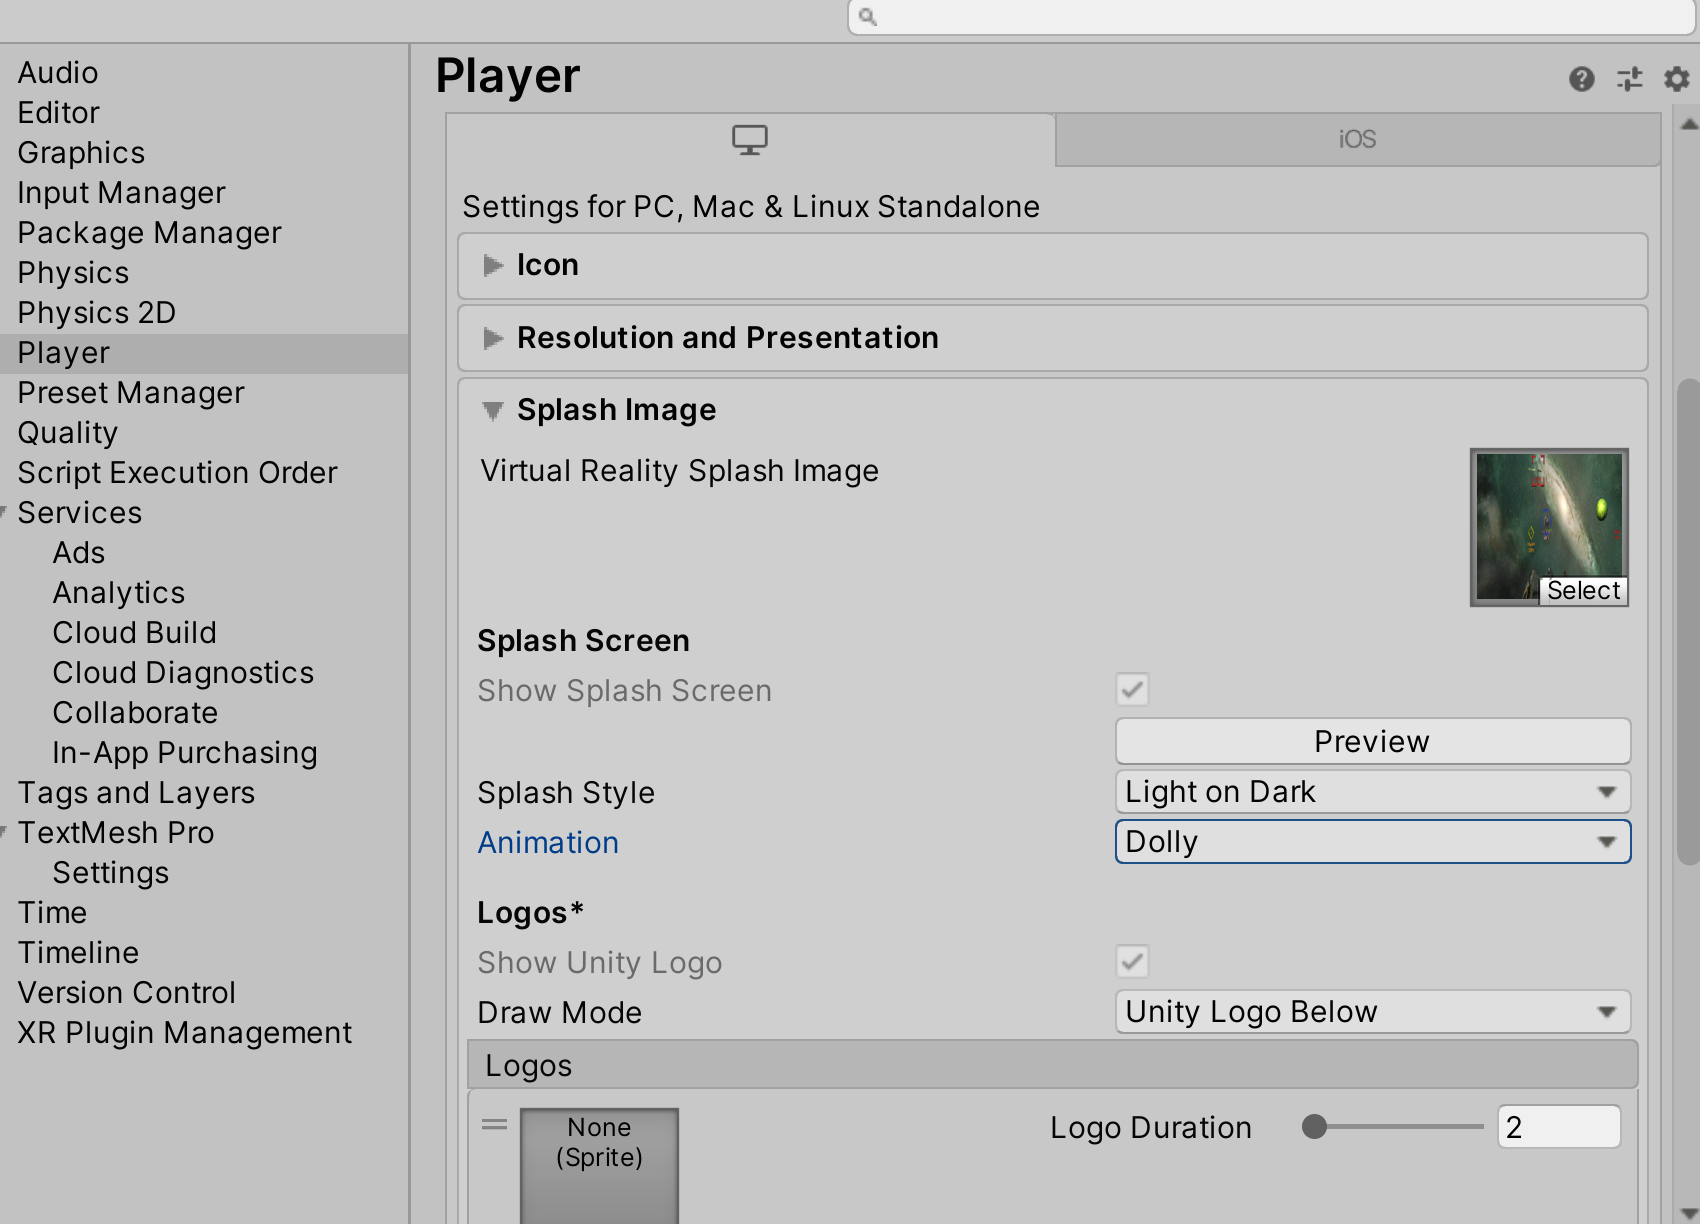The image size is (1700, 1224).
Task: Open the Presets icon next to the help icon
Action: (1629, 79)
